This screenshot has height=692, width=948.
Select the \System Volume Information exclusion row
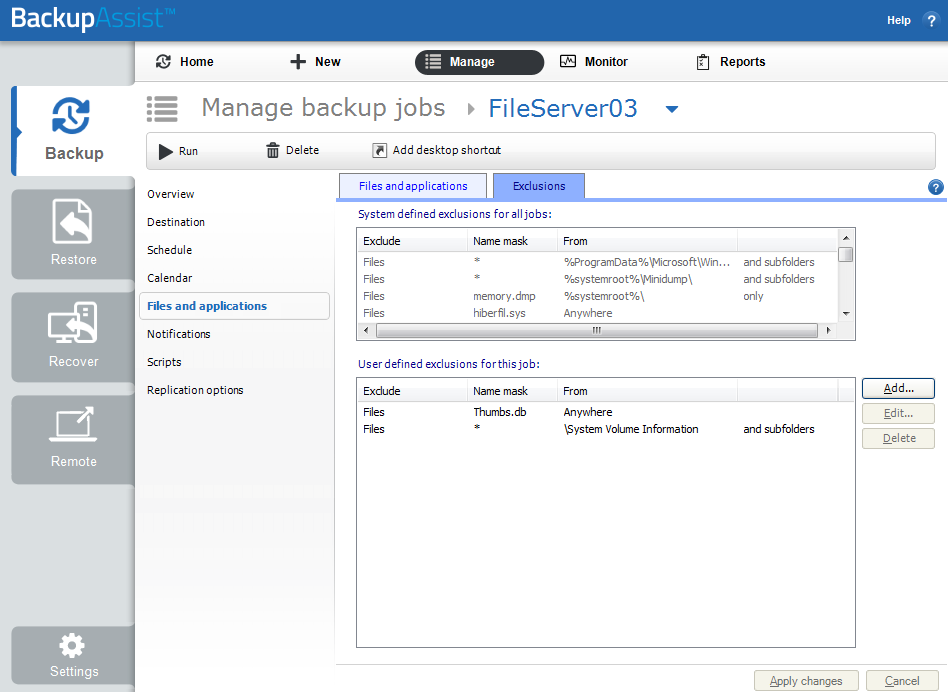point(605,429)
